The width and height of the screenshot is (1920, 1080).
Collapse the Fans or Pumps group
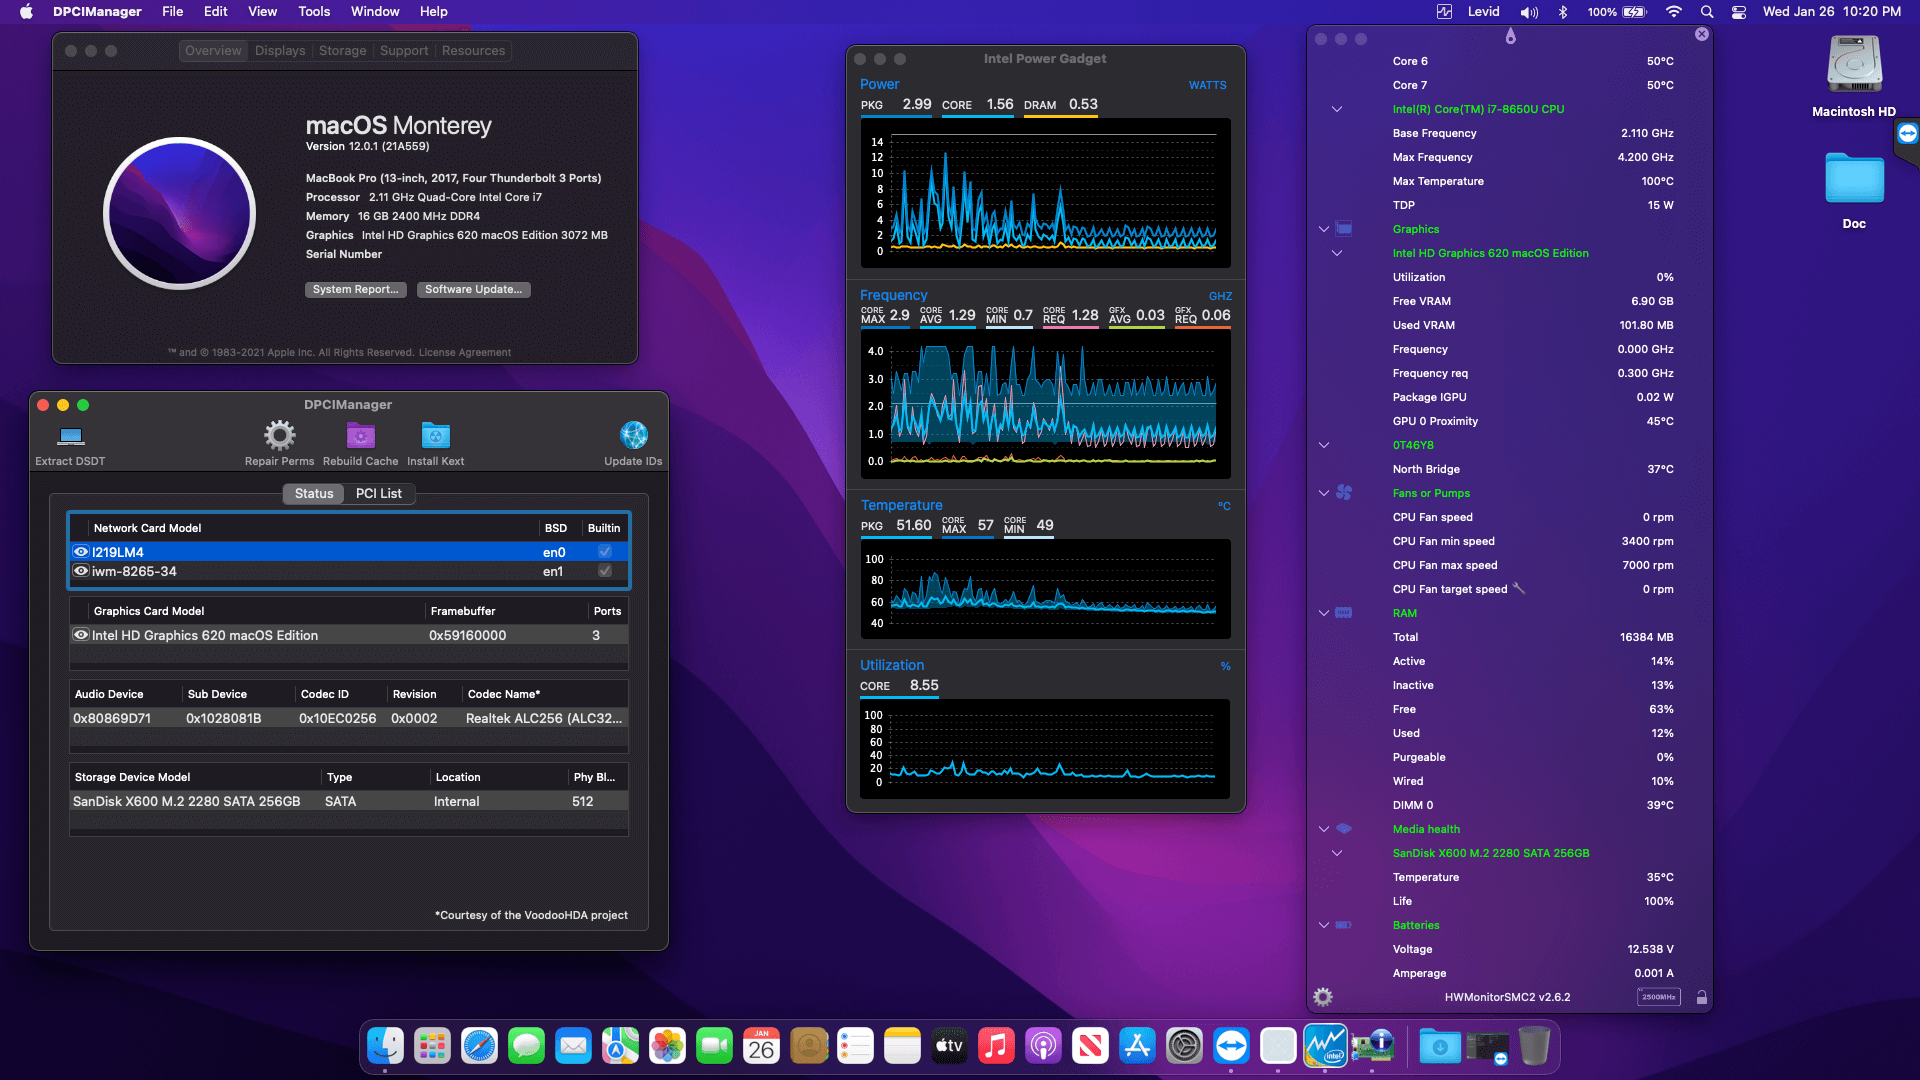[x=1324, y=493]
